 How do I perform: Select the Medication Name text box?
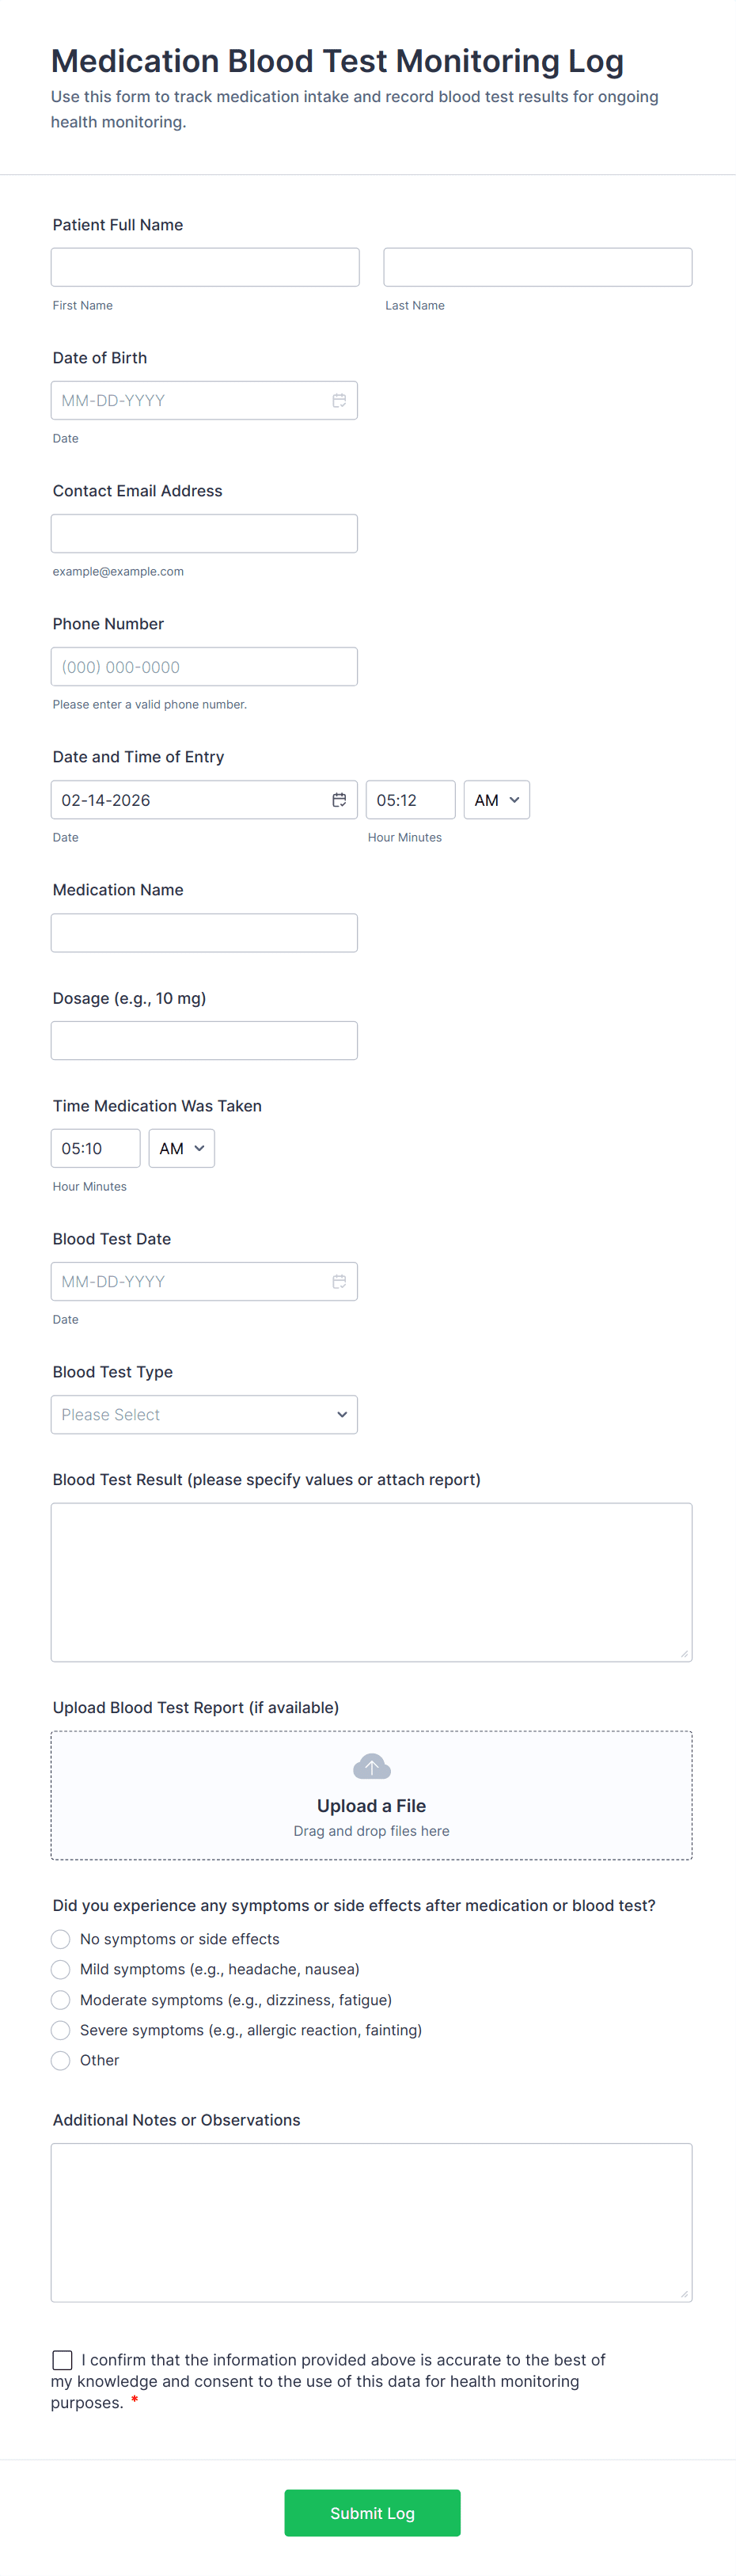204,933
